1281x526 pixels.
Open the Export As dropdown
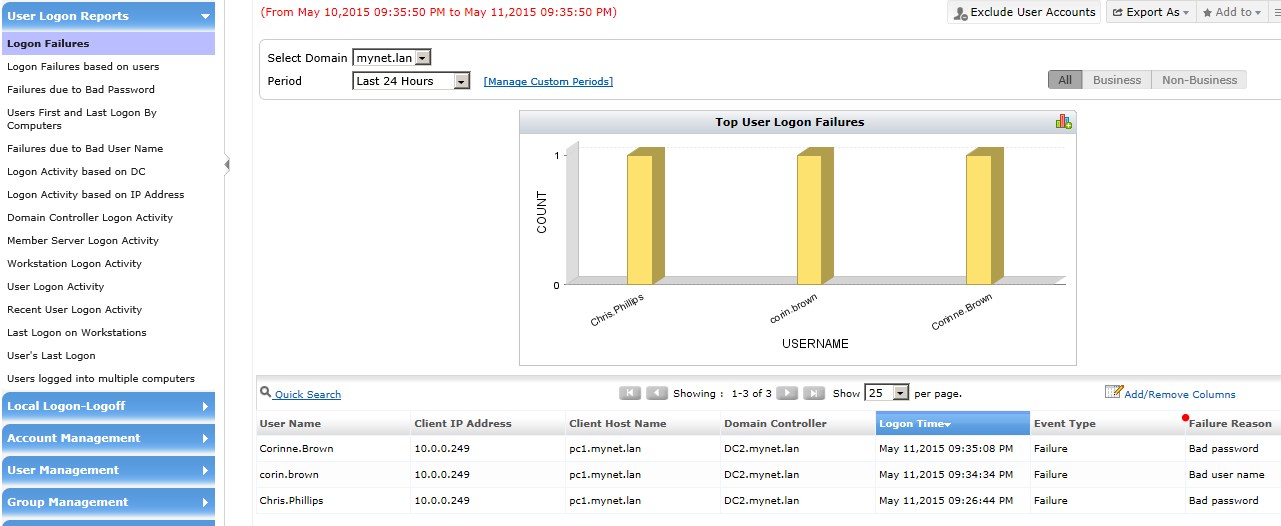click(x=1150, y=12)
